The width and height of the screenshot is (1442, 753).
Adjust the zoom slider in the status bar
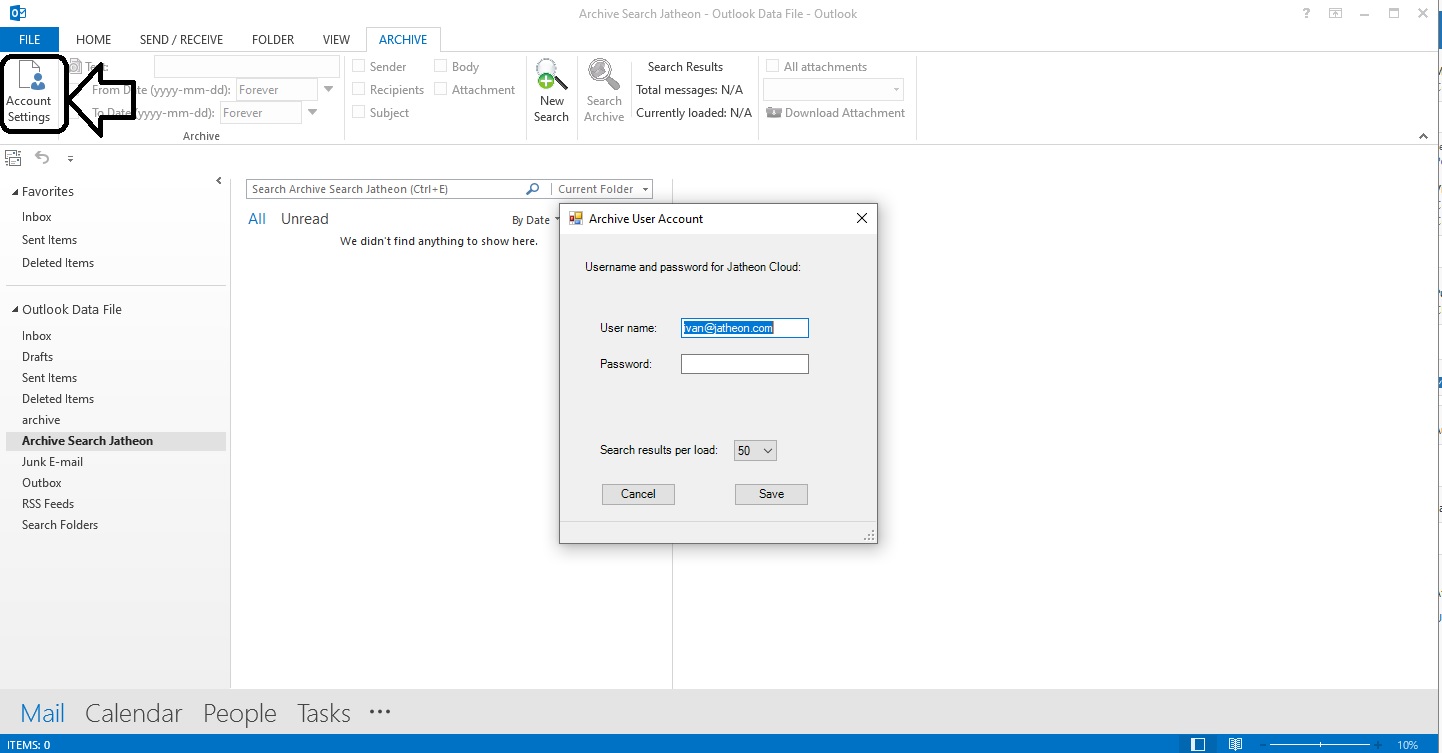click(1320, 745)
